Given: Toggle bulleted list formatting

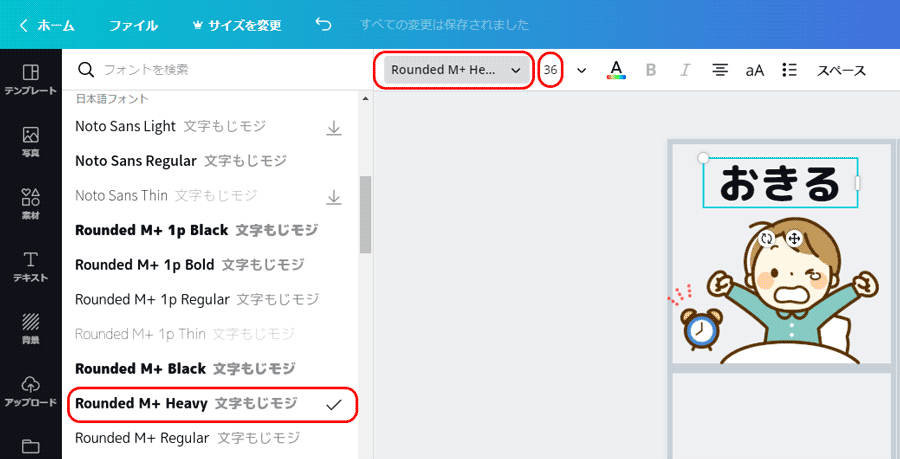Looking at the screenshot, I should tap(789, 70).
